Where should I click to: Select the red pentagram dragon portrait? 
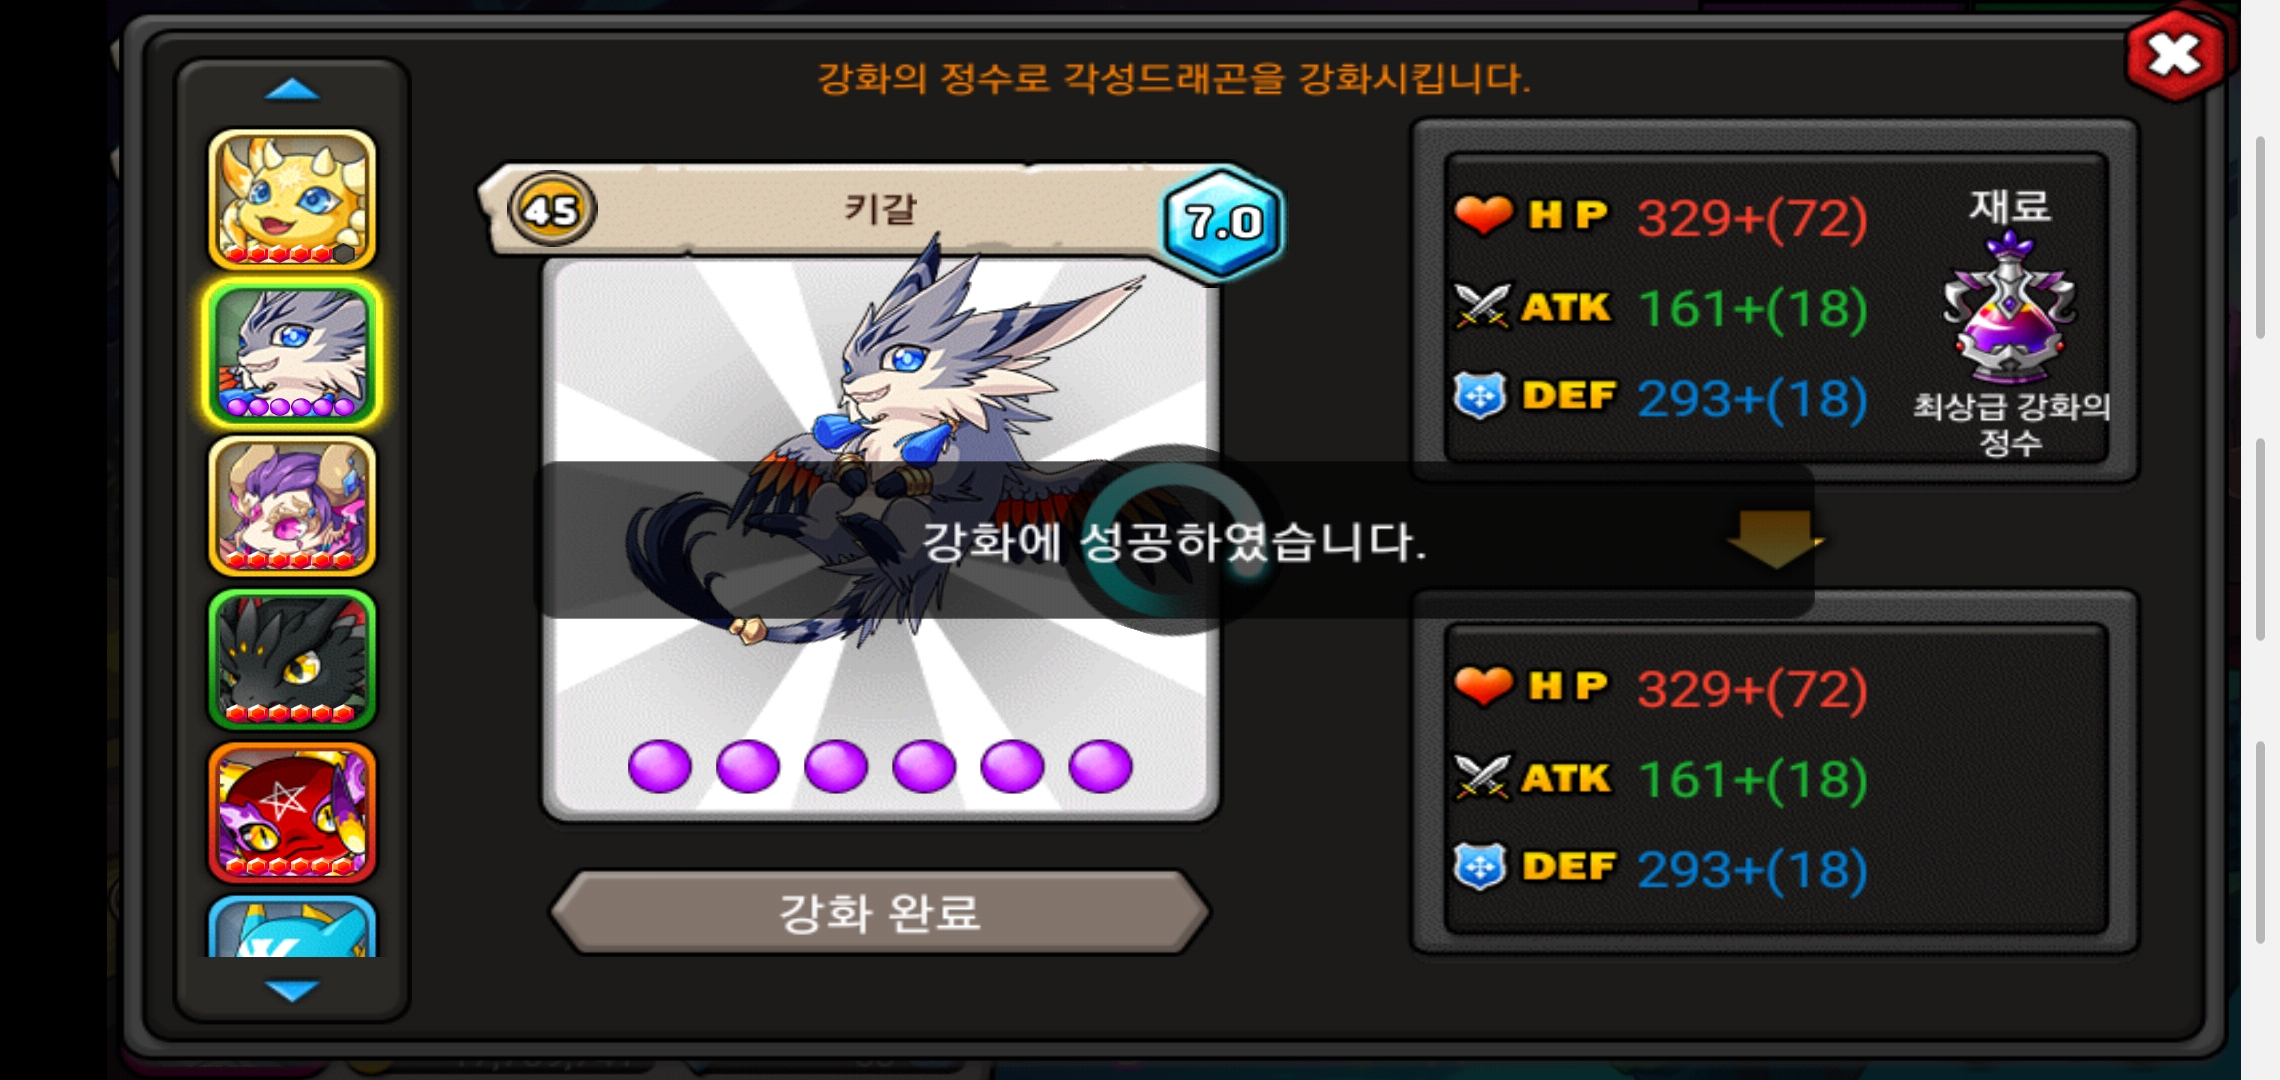coord(292,812)
